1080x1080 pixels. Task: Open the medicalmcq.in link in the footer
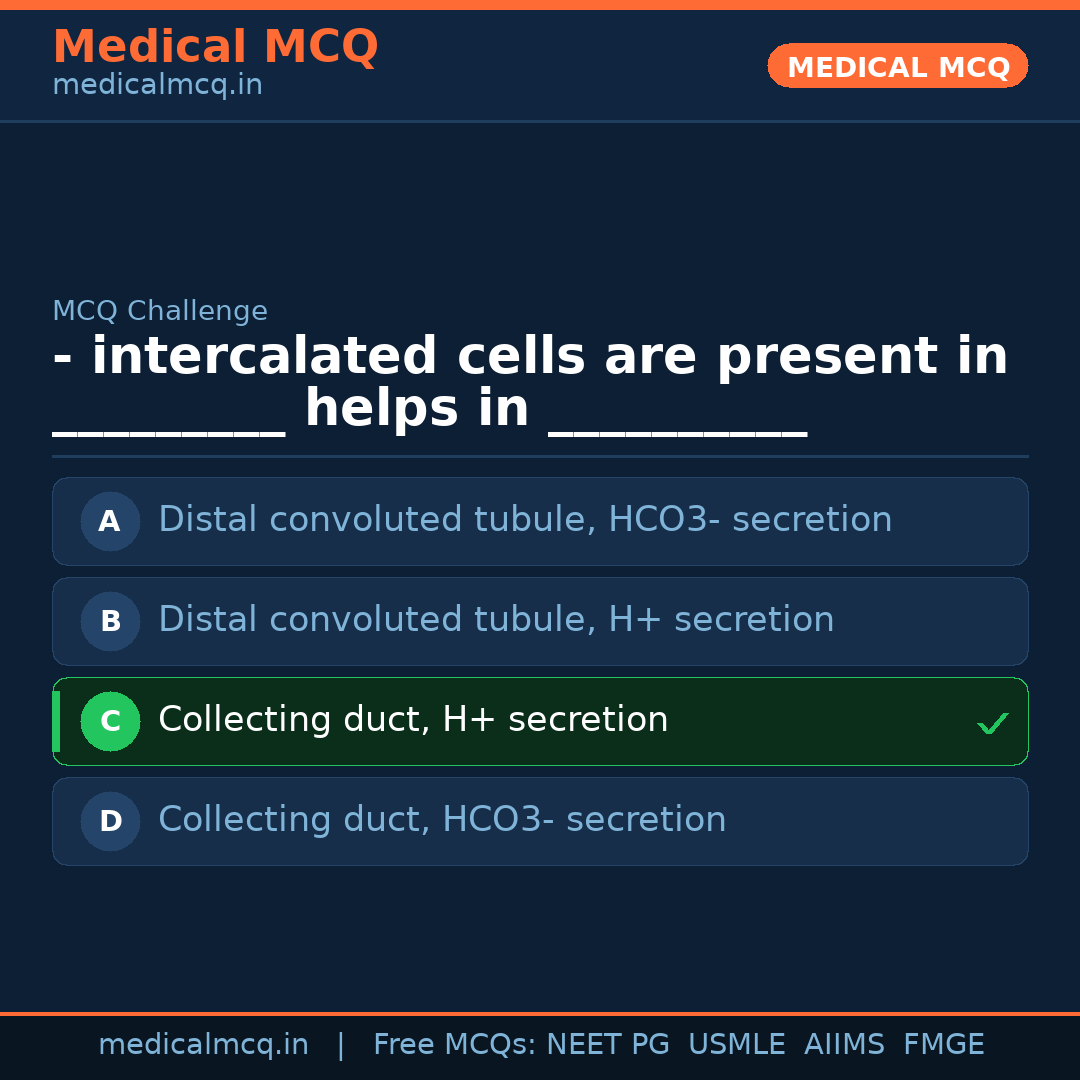(203, 1045)
